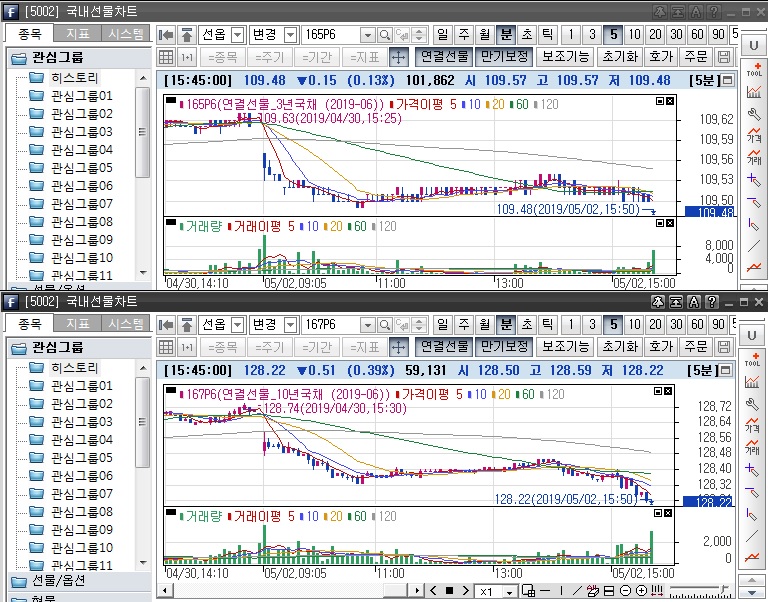Click the horizontal chart scrollbar in the bottom window
768x602 pixels.
pos(292,591)
